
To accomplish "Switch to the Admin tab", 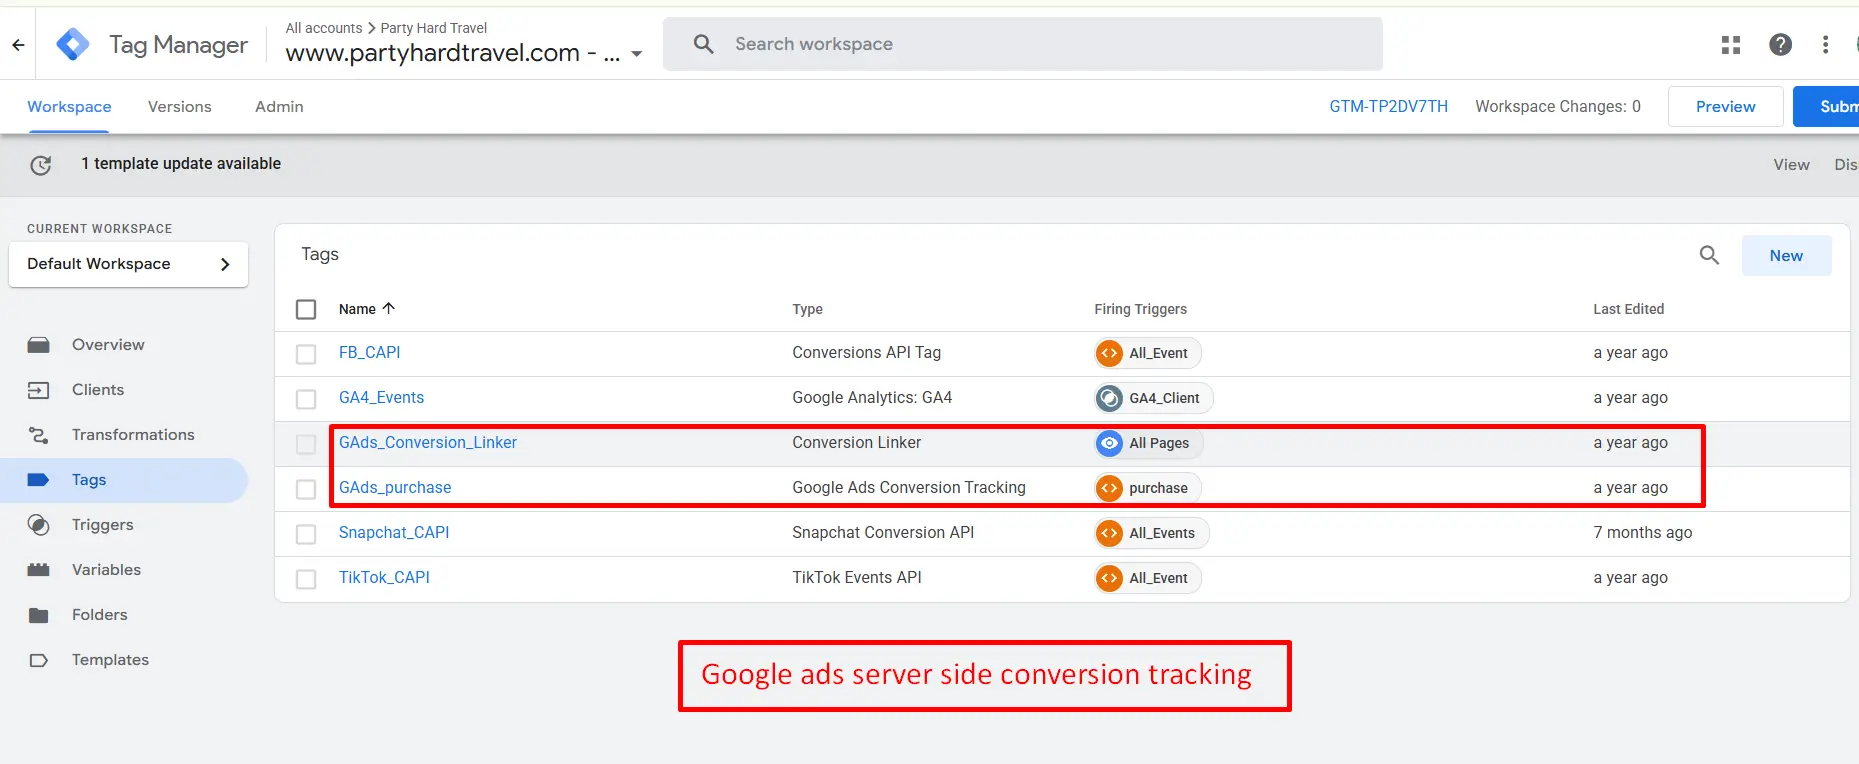I will [x=279, y=107].
